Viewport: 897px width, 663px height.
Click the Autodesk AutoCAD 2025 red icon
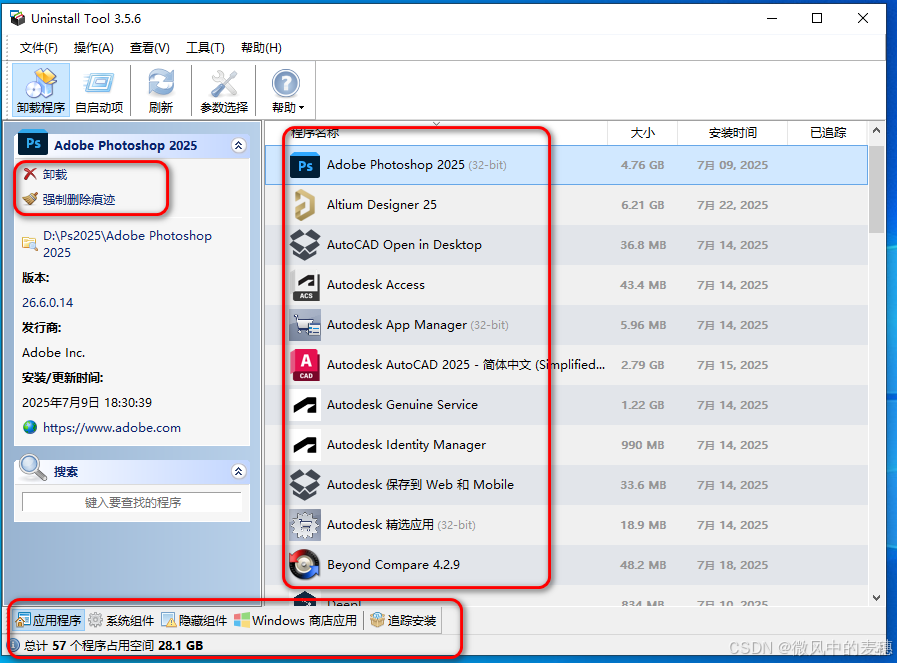(x=305, y=365)
